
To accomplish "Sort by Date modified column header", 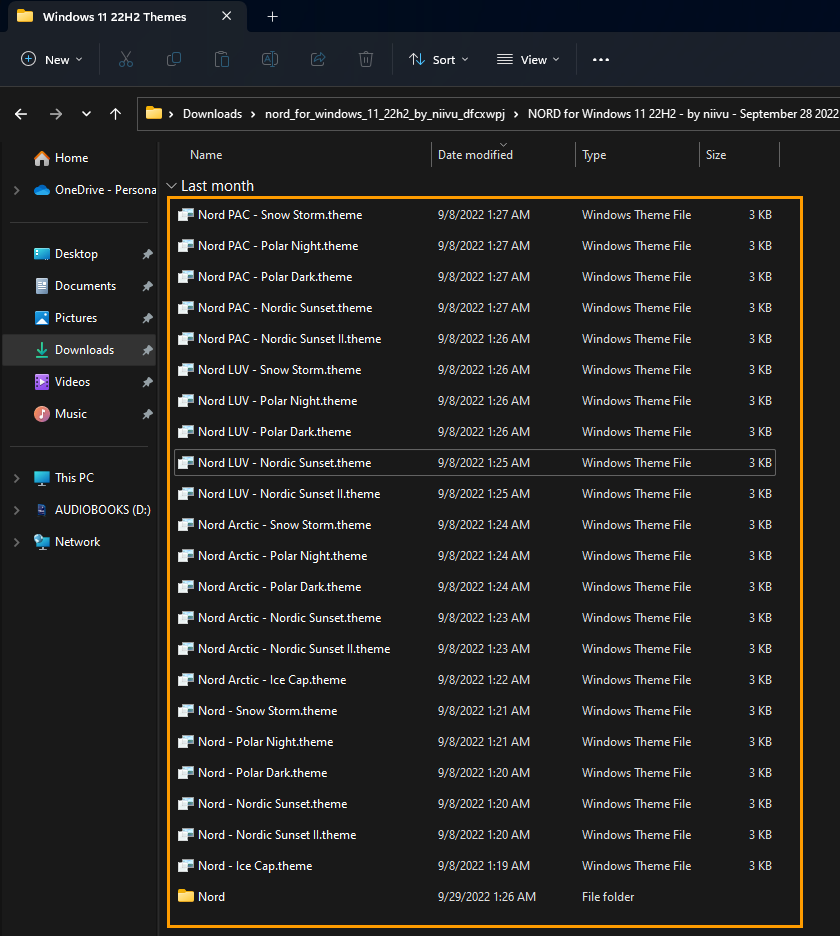I will point(475,155).
